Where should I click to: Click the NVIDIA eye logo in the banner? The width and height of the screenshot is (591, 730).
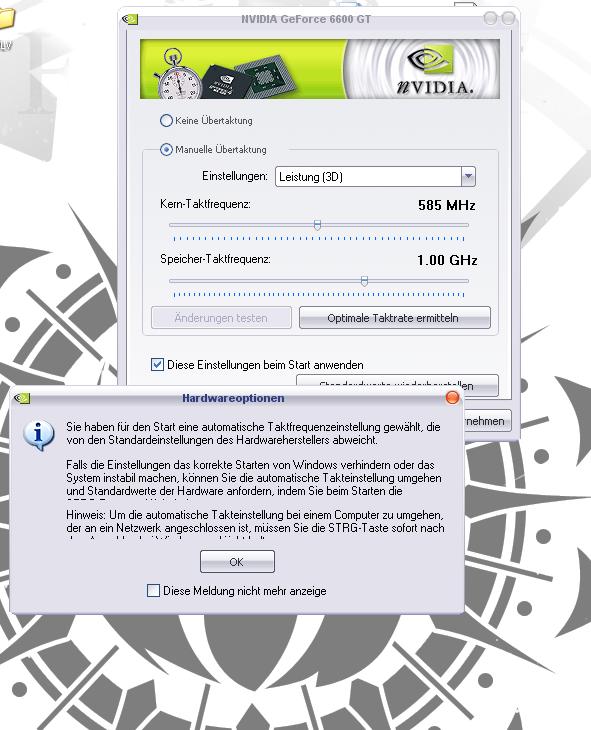(x=430, y=61)
